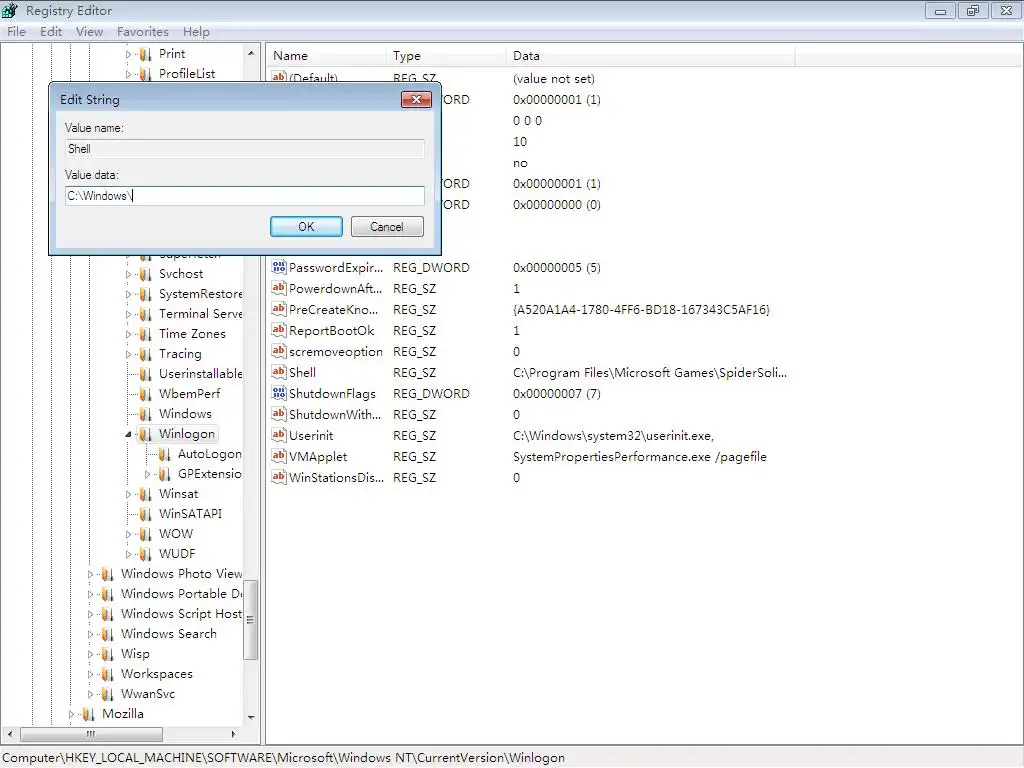Click the scremoveoption string value icon
This screenshot has height=768, width=1024.
[279, 351]
